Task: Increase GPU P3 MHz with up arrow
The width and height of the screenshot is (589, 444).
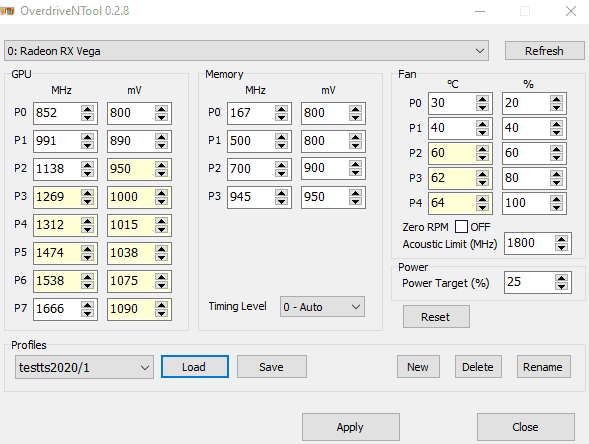Action: coord(87,193)
